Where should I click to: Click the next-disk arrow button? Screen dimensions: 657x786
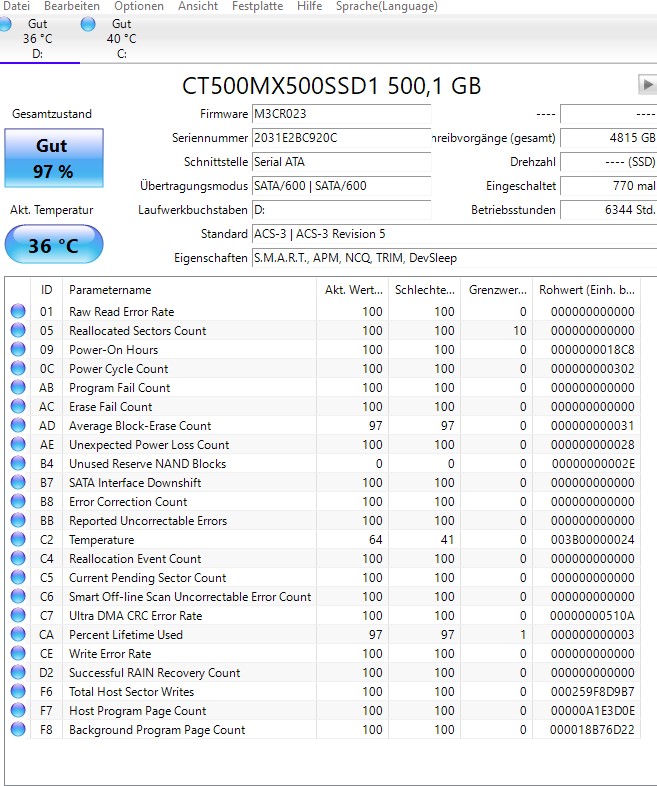pos(647,84)
